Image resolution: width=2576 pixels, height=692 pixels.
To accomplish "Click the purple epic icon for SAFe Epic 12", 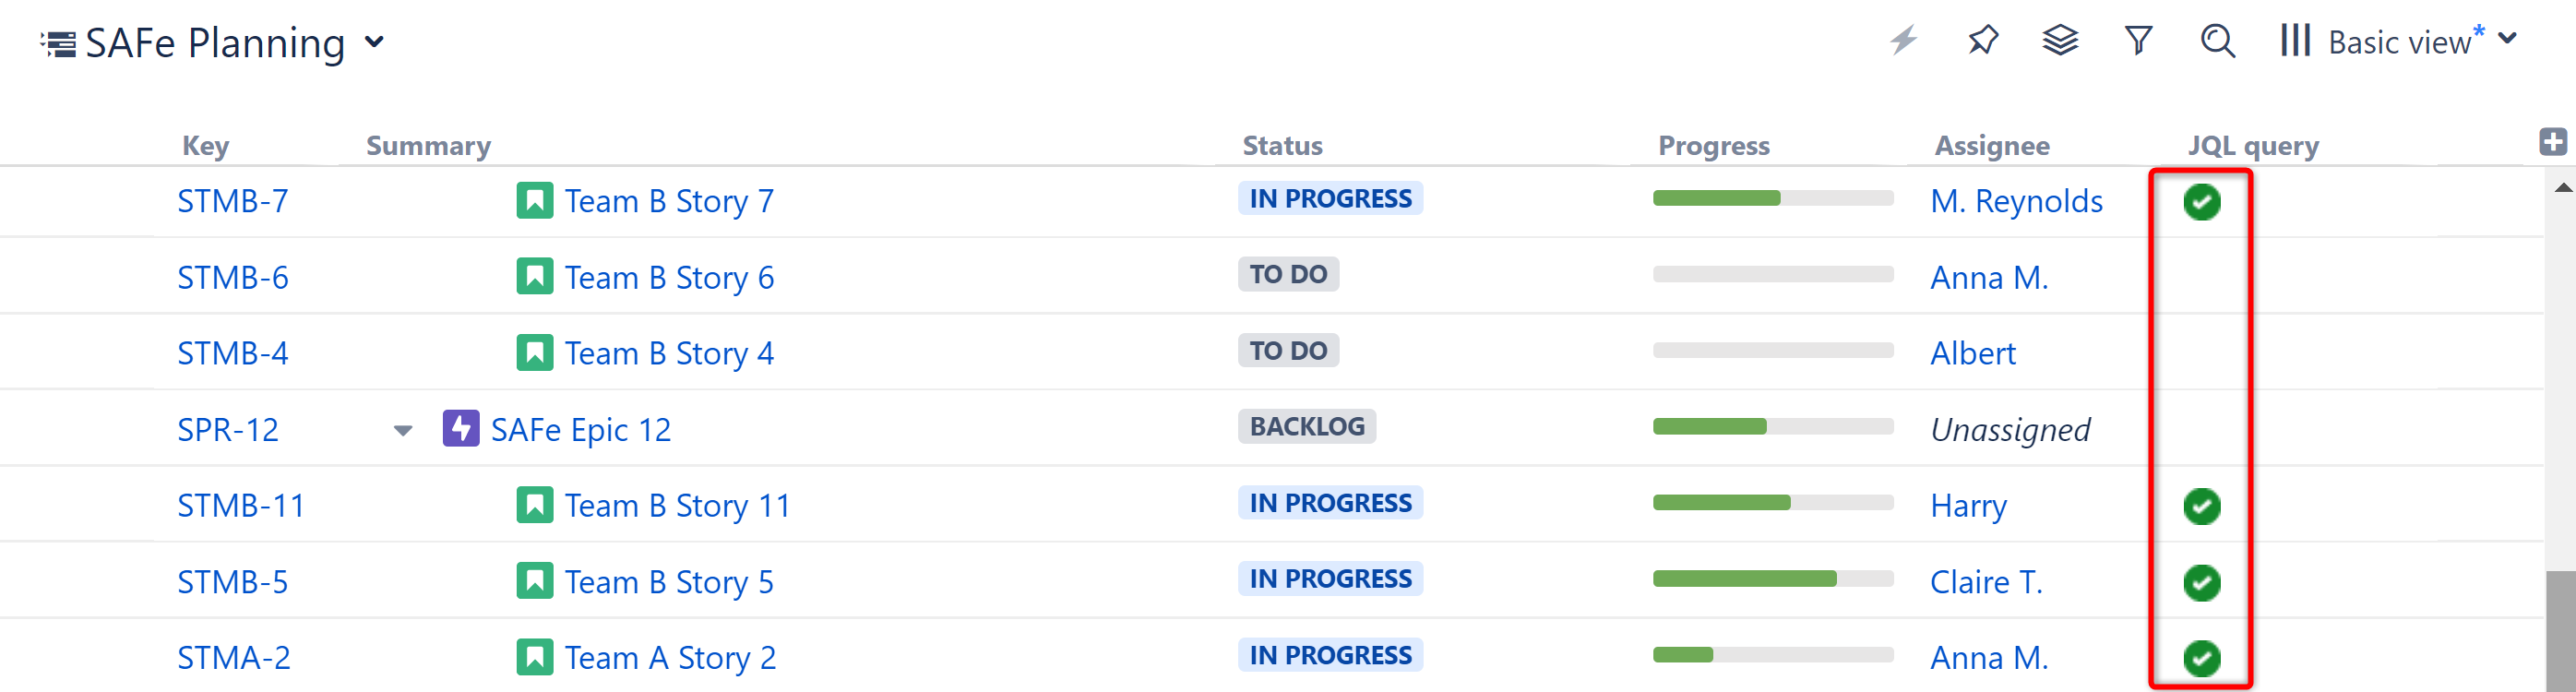I will (x=461, y=428).
